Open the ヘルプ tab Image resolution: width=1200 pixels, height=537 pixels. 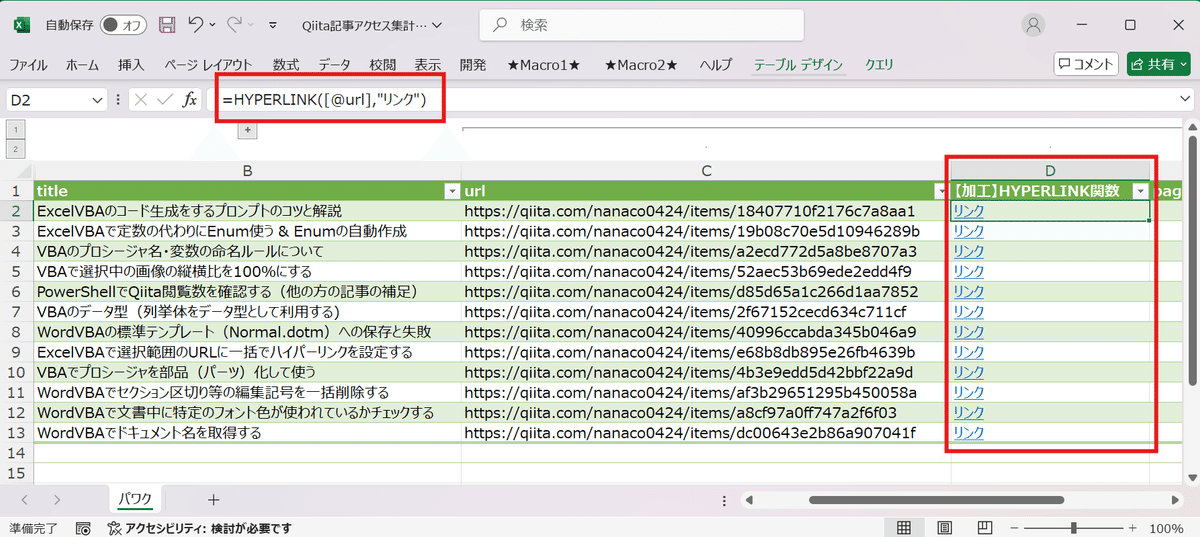click(x=716, y=64)
